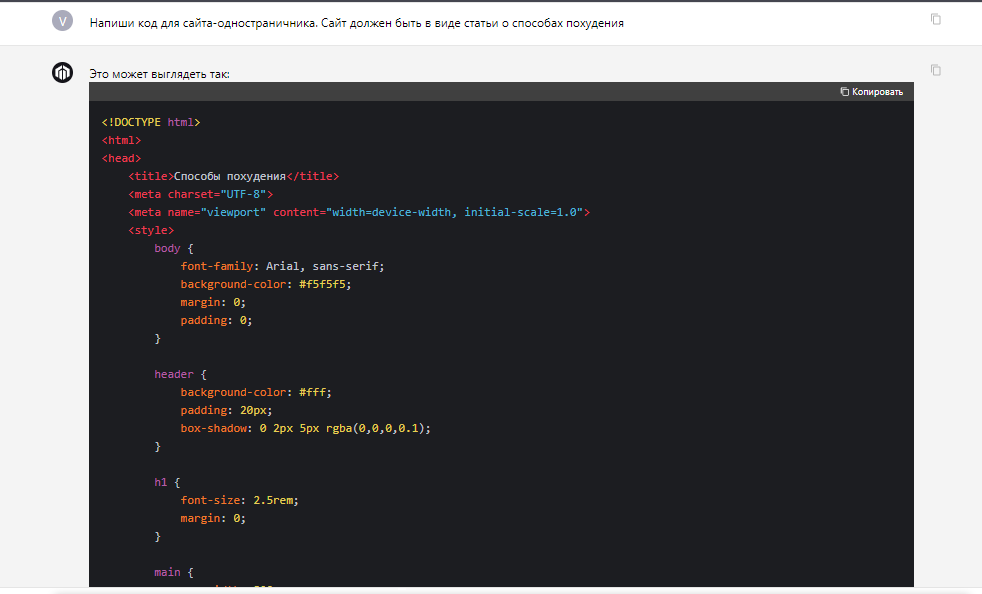This screenshot has width=982, height=594.
Task: Click the font-size: 2.5rem declaration
Action: (x=239, y=500)
